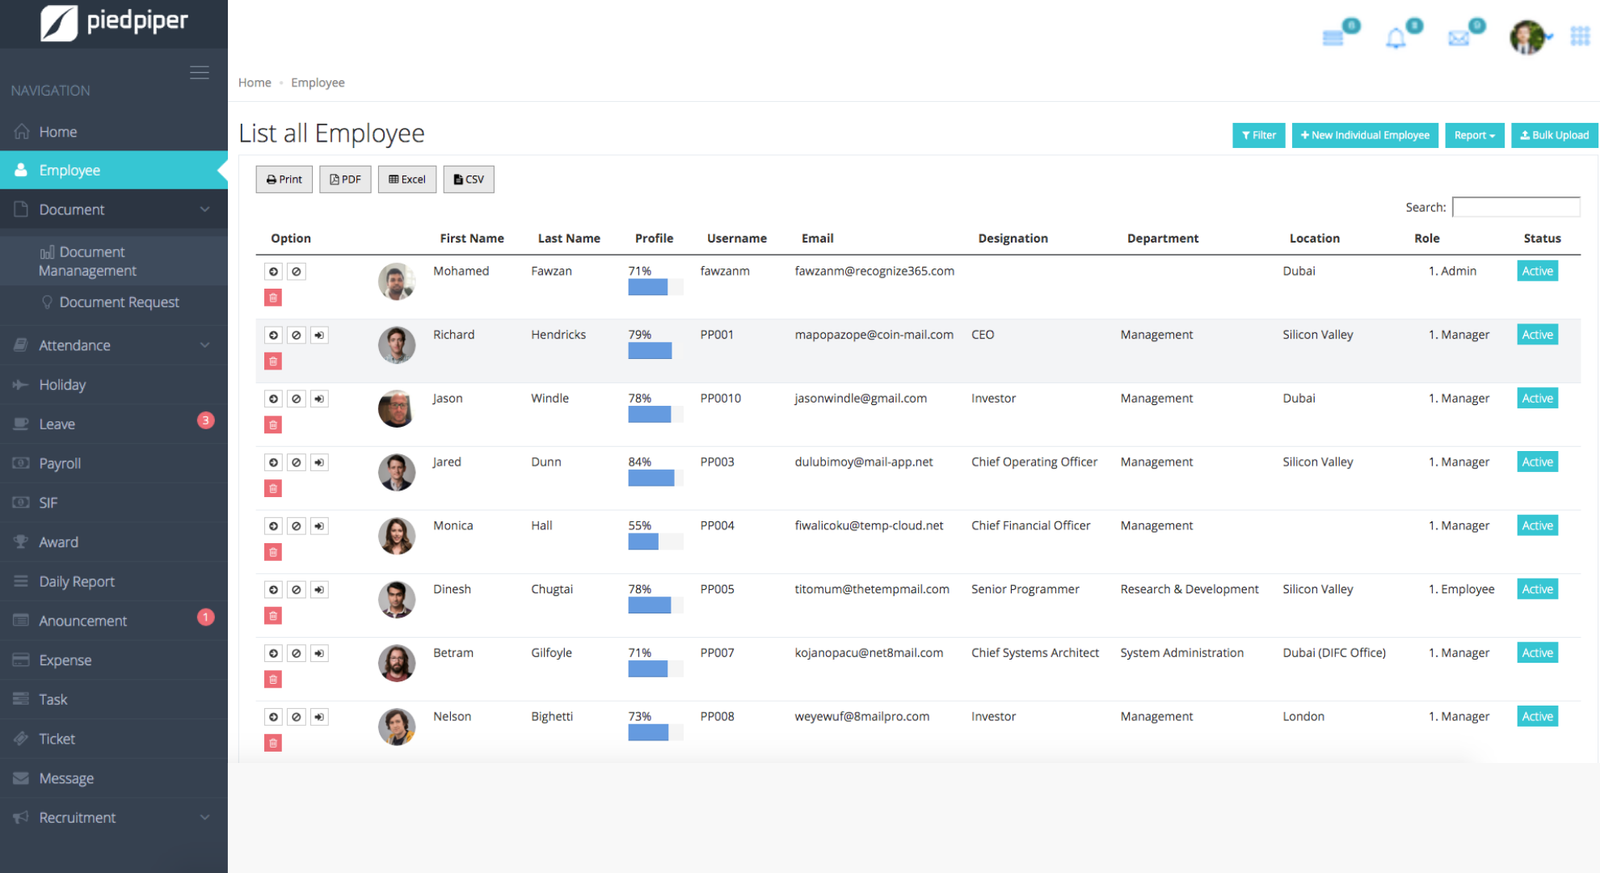Click login-as arrow icon for Jason Windle

click(319, 399)
